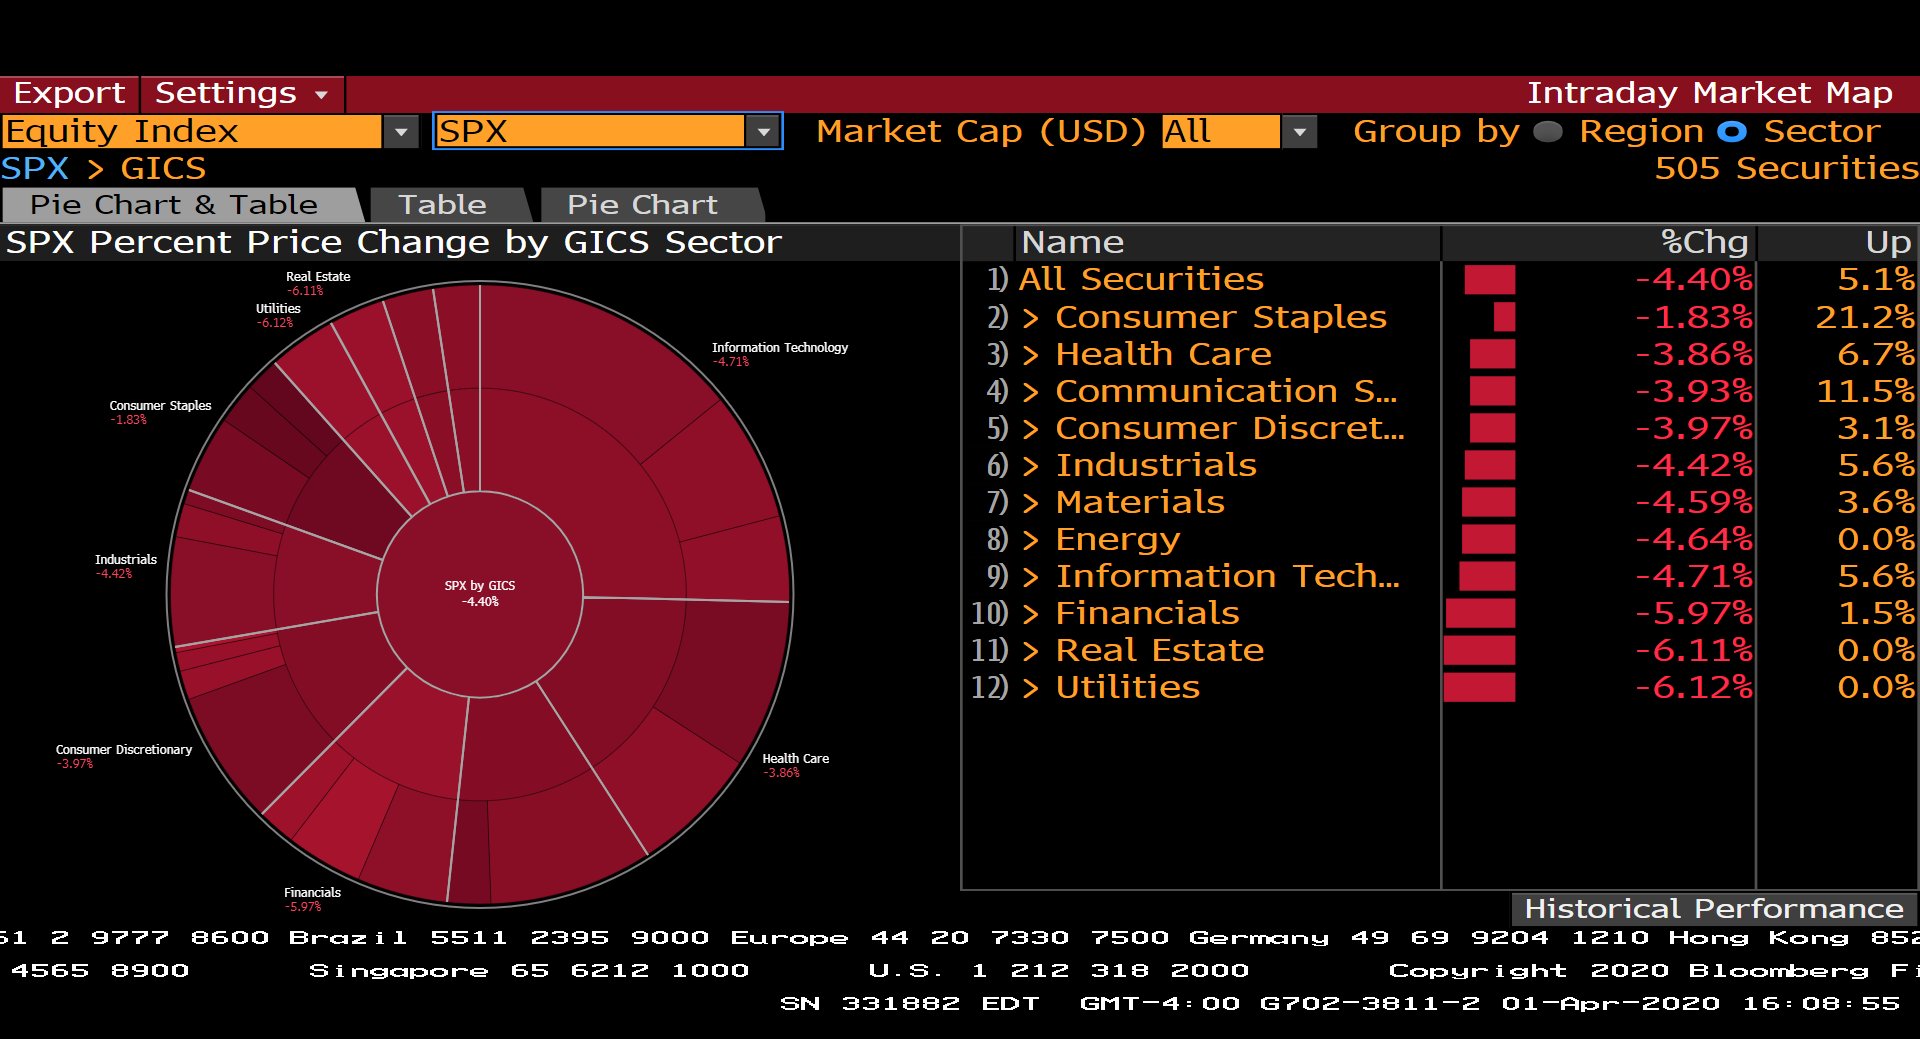
Task: Open the Export menu
Action: pos(67,93)
